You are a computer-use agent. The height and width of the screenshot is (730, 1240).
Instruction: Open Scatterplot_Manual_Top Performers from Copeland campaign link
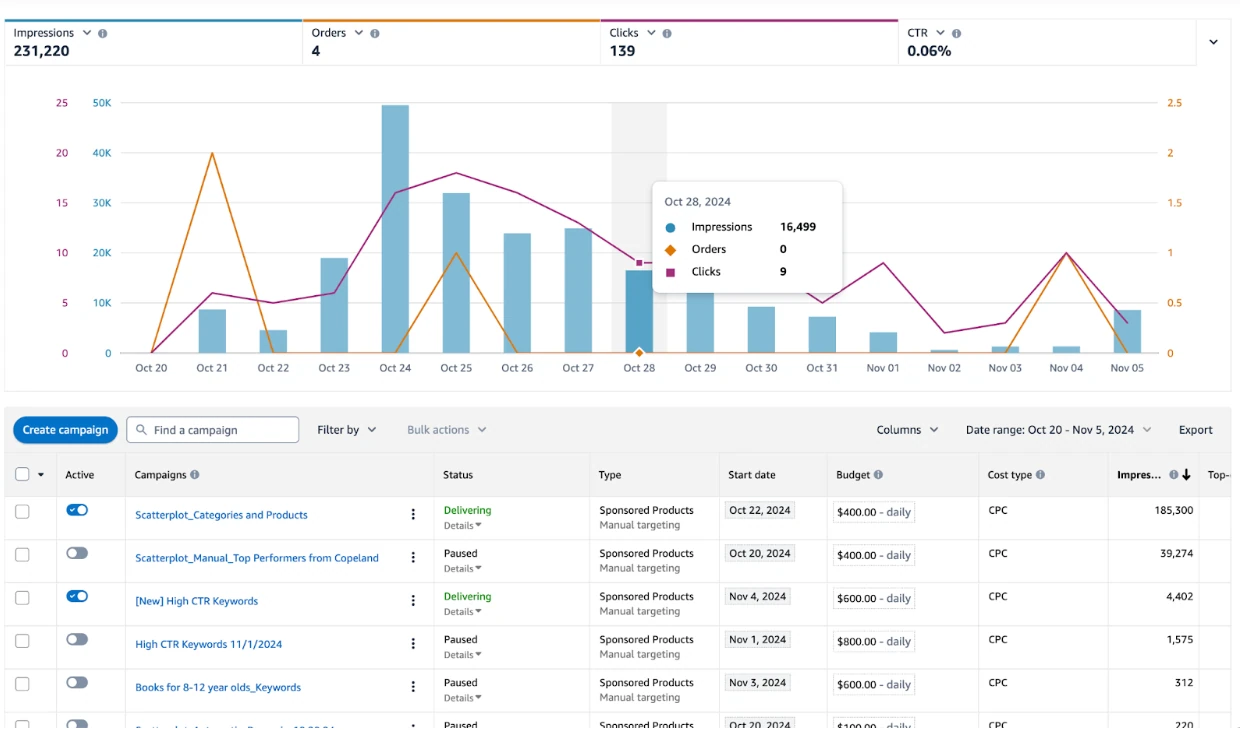tap(257, 558)
